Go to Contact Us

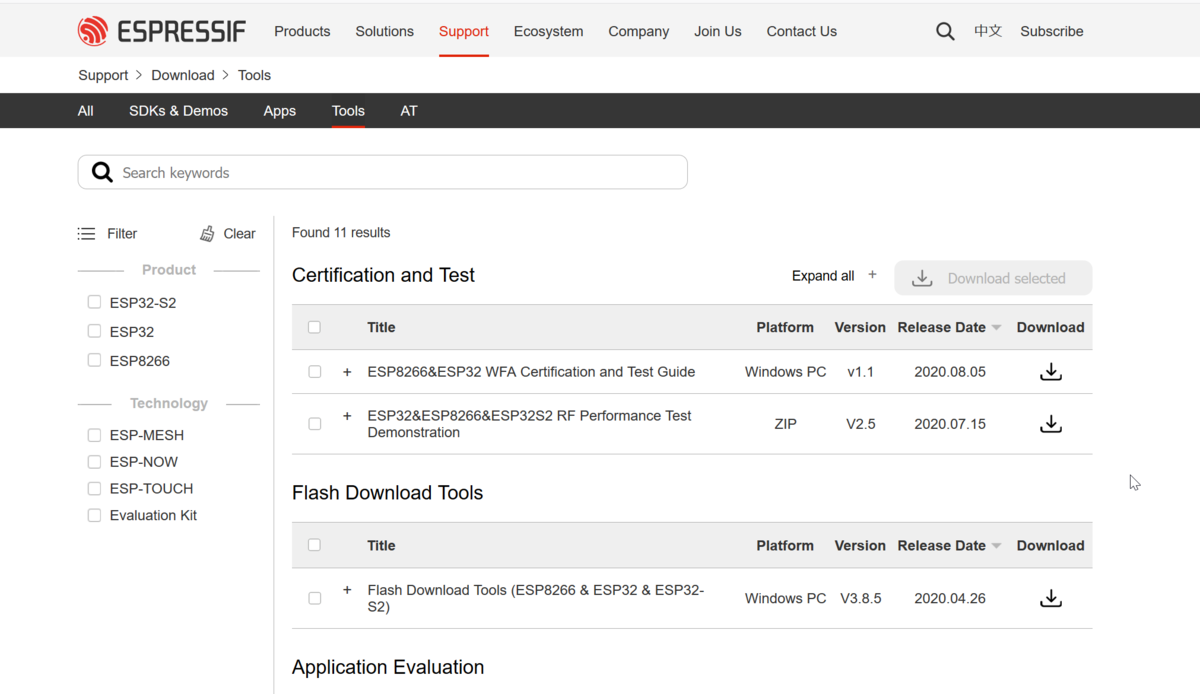[x=801, y=31]
